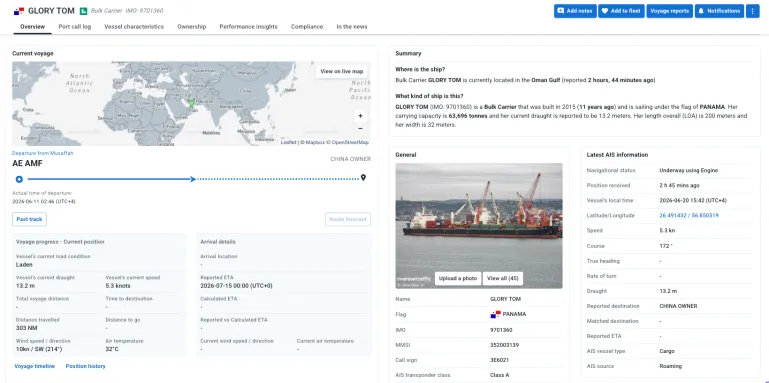This screenshot has height=383, width=769.
Task: Click the Reported ETA value 2026-07-15 00:00
Action: coord(236,285)
